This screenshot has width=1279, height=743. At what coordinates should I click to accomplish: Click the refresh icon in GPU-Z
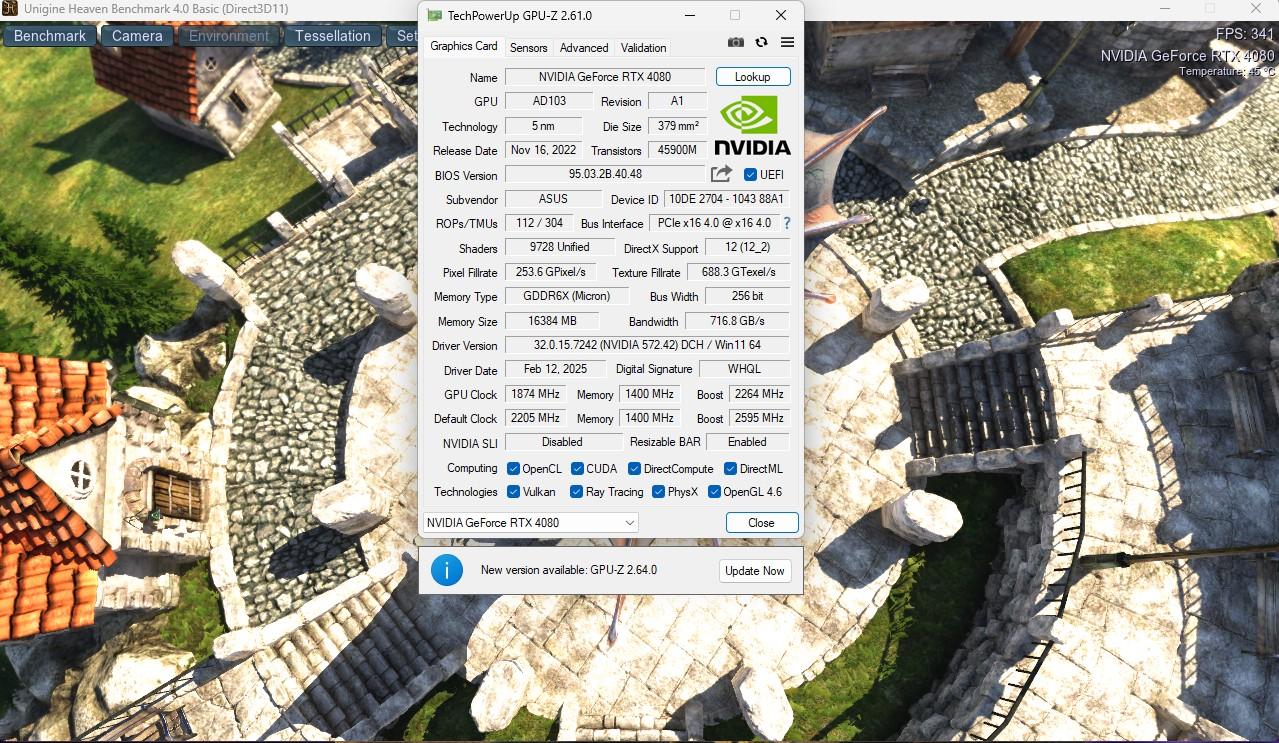(761, 42)
